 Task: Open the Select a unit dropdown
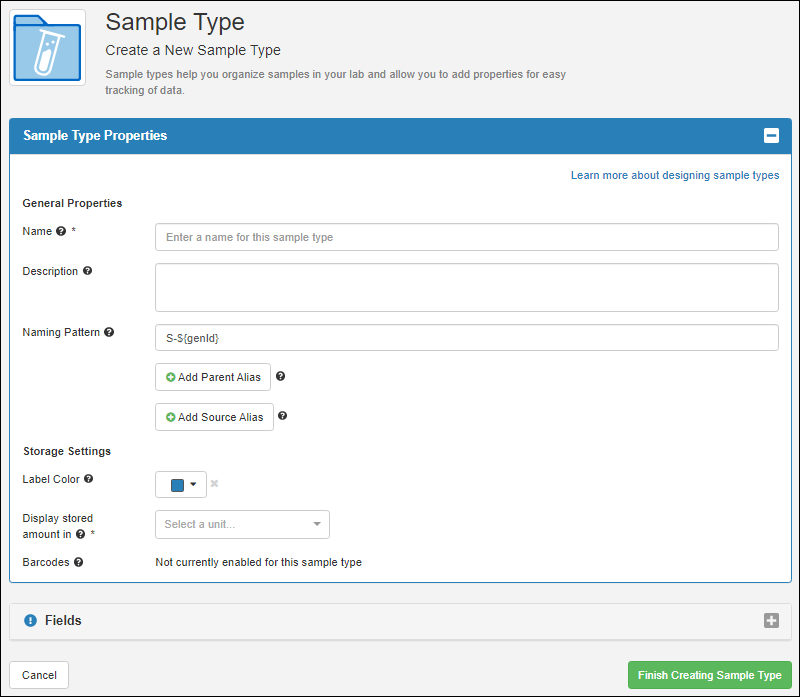point(242,524)
